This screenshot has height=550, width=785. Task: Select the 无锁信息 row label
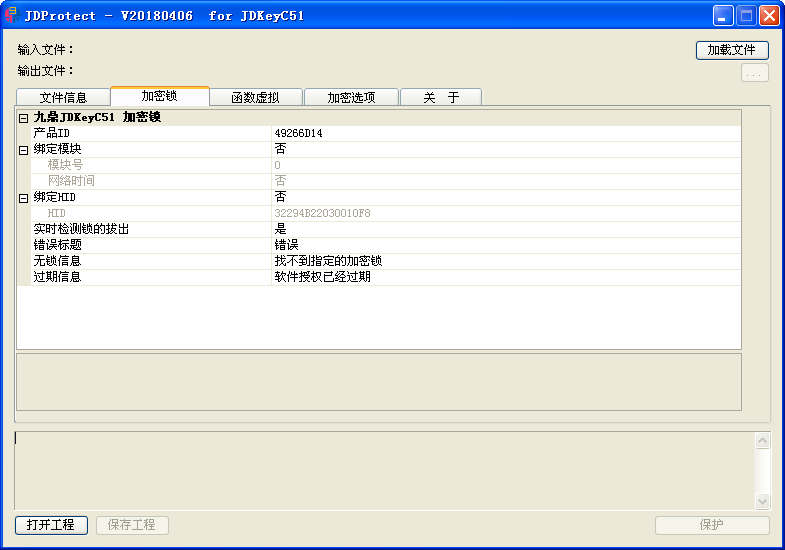(57, 261)
